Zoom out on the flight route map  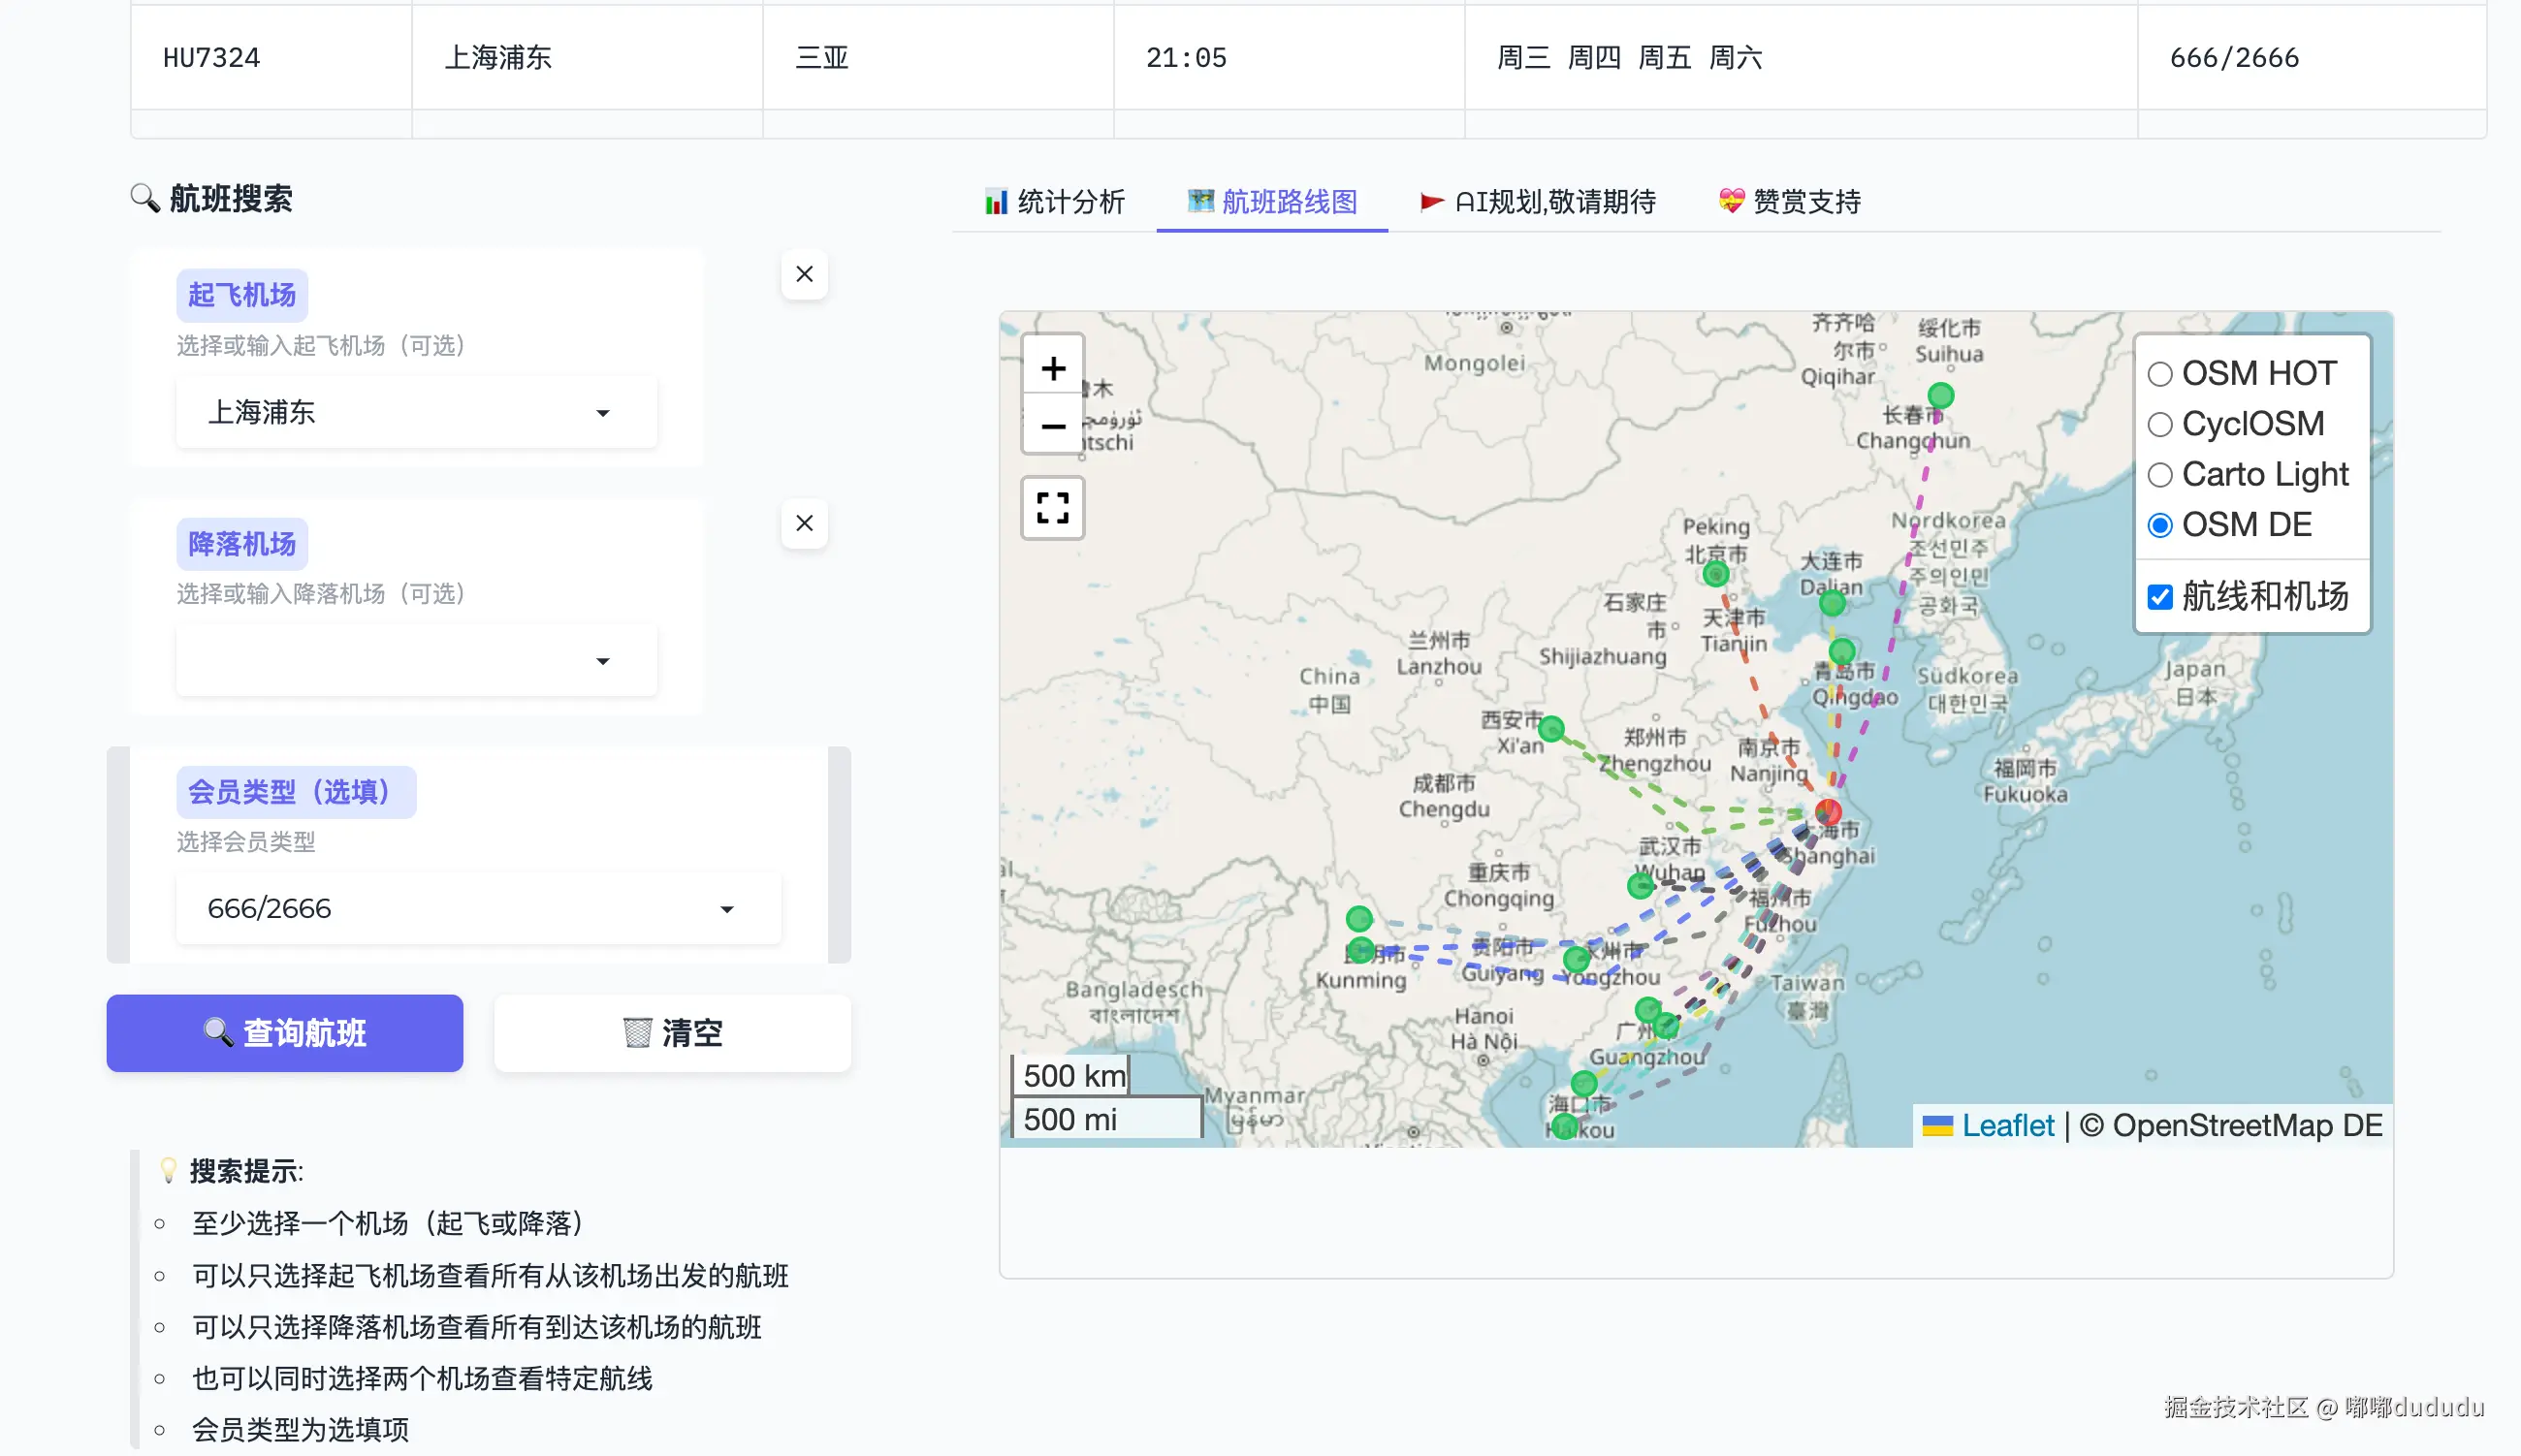[x=1052, y=427]
